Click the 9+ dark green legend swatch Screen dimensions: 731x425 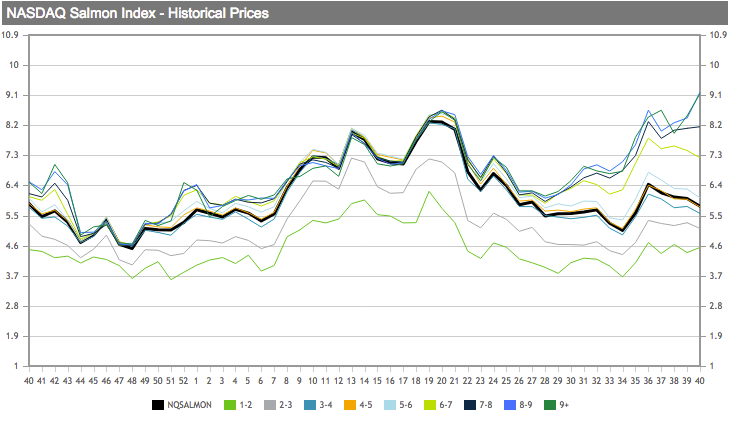[x=550, y=405]
